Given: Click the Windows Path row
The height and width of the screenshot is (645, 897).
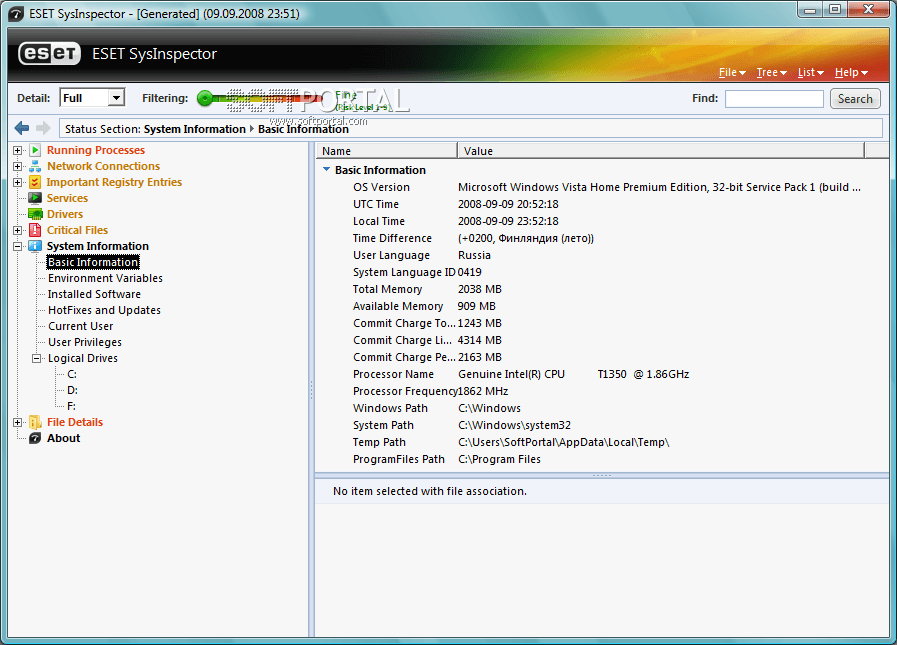Looking at the screenshot, I should [601, 408].
